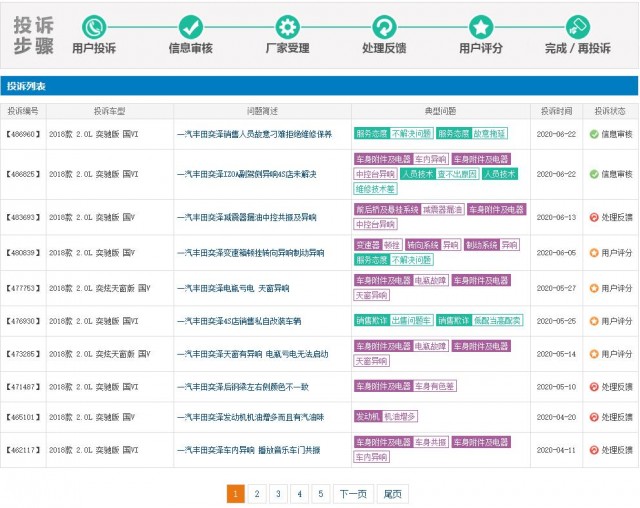Click complaint number 【471487】
Screen dimensions: 640x508
pos(23,387)
